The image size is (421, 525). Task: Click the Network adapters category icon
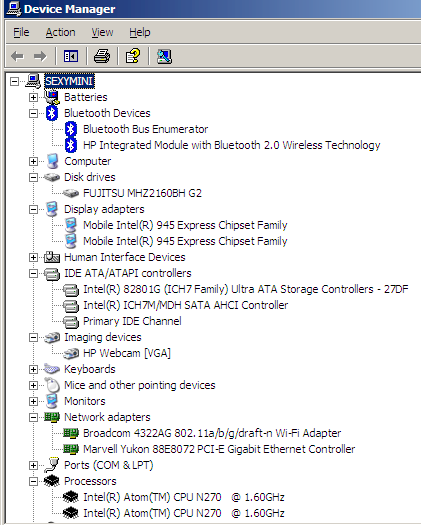(x=52, y=417)
